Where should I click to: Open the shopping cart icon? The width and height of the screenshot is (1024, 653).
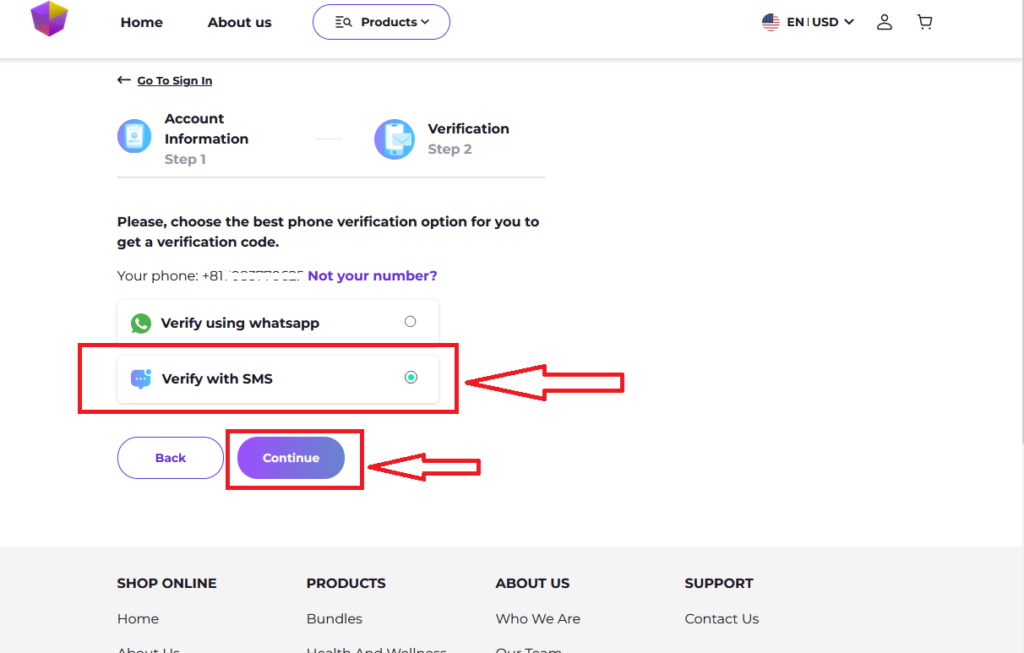click(924, 22)
